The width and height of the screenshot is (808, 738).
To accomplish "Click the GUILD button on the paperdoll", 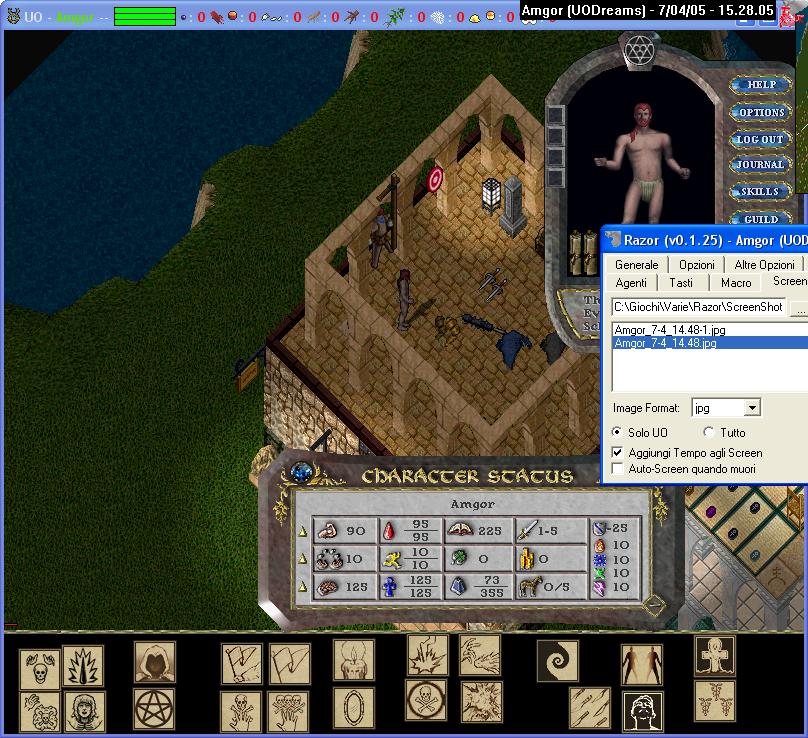I will [x=761, y=219].
